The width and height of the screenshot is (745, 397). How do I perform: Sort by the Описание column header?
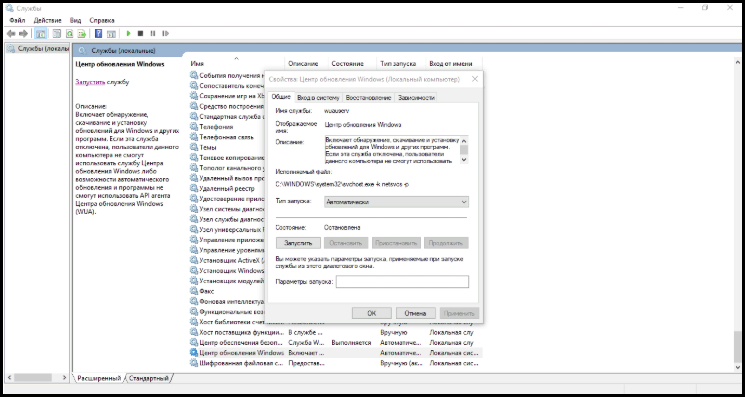coord(306,64)
